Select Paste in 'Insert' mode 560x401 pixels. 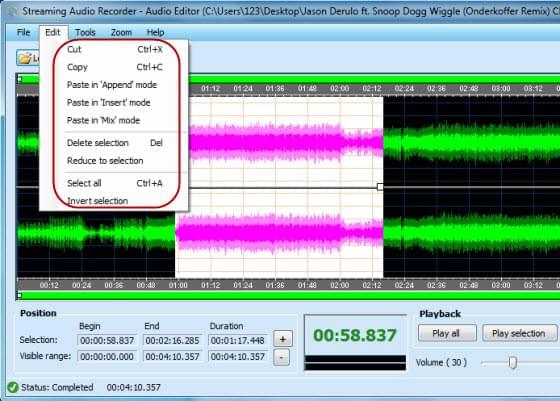(x=115, y=103)
